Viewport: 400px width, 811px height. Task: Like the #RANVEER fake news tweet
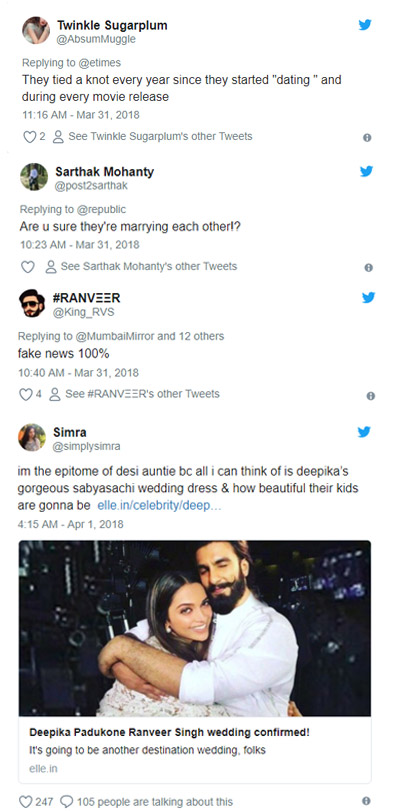(x=26, y=394)
